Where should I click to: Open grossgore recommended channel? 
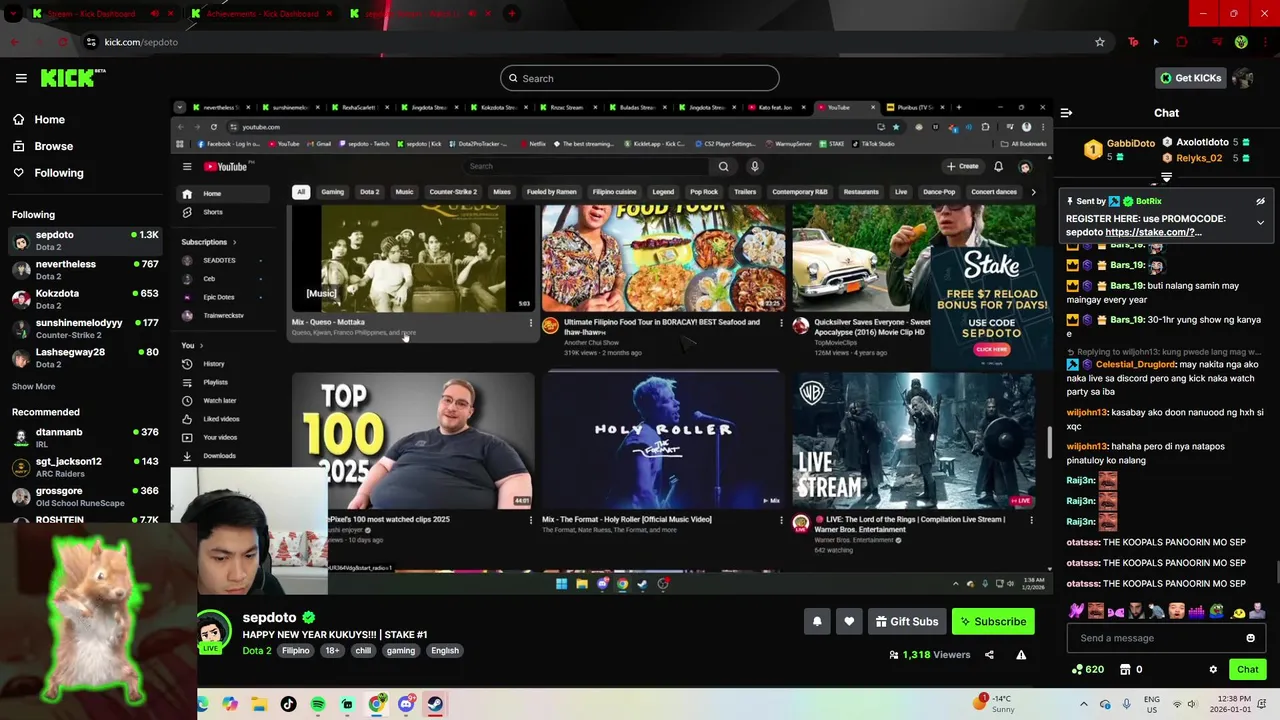point(84,497)
